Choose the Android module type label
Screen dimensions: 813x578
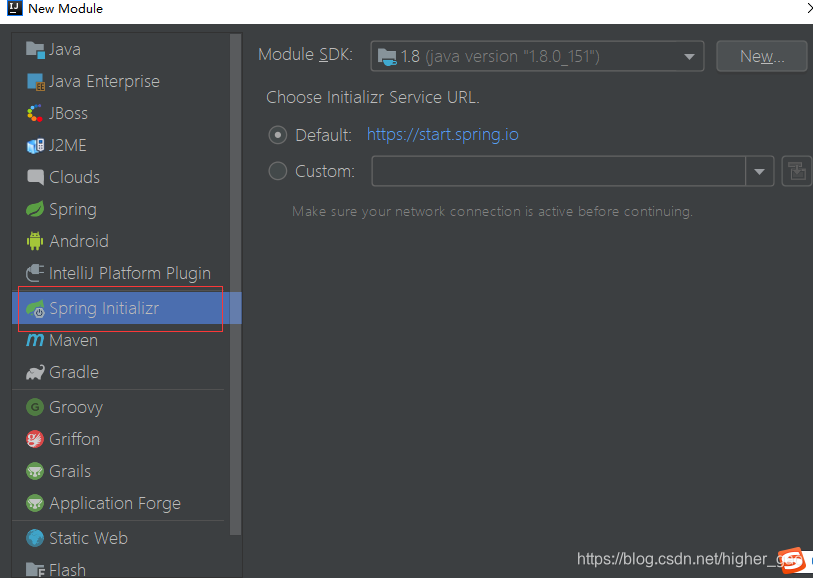tap(79, 242)
